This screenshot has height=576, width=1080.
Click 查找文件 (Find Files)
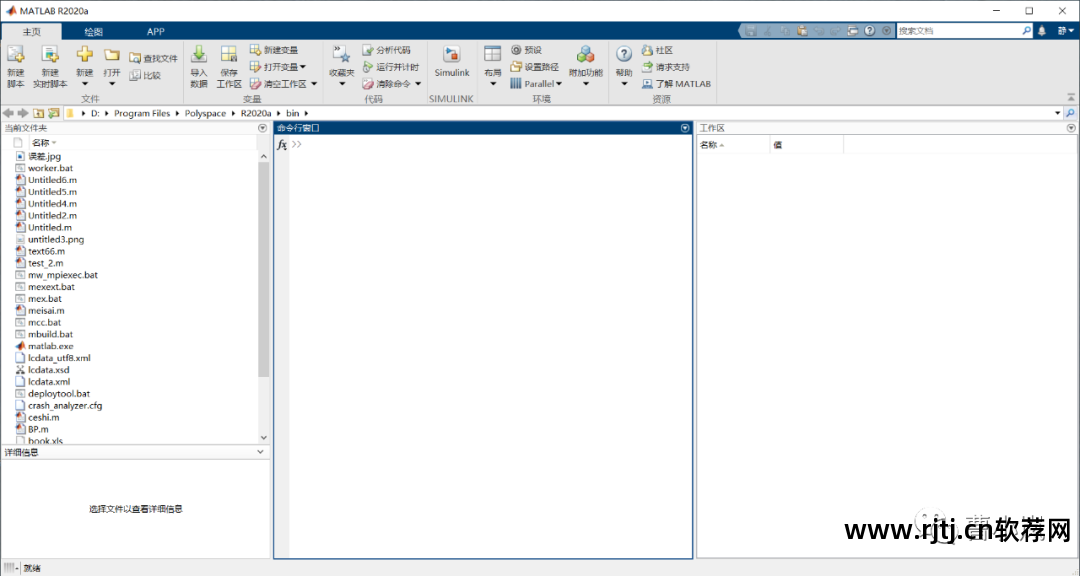click(x=153, y=59)
